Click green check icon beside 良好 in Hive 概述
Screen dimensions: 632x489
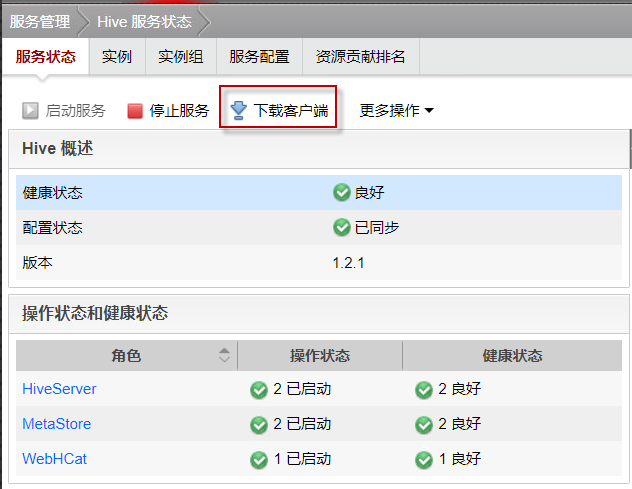point(342,192)
